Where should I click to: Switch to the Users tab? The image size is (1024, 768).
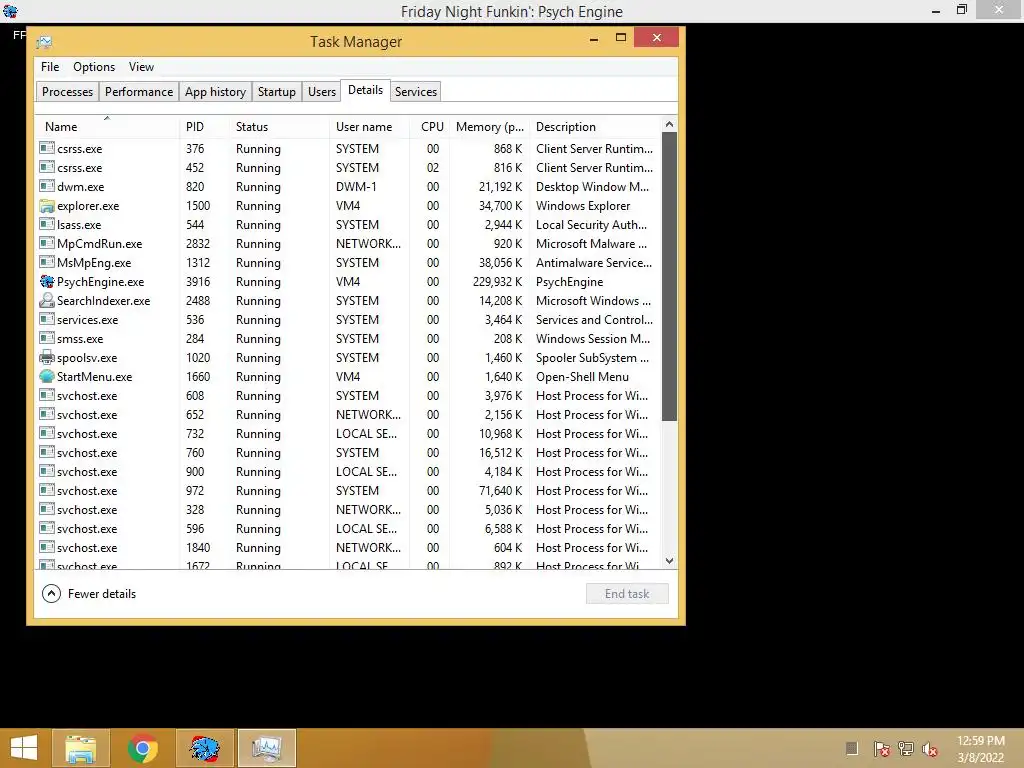pos(322,91)
